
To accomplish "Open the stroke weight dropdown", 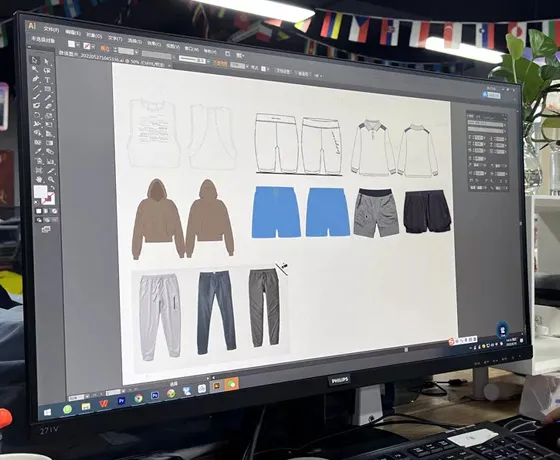I will pos(136,52).
